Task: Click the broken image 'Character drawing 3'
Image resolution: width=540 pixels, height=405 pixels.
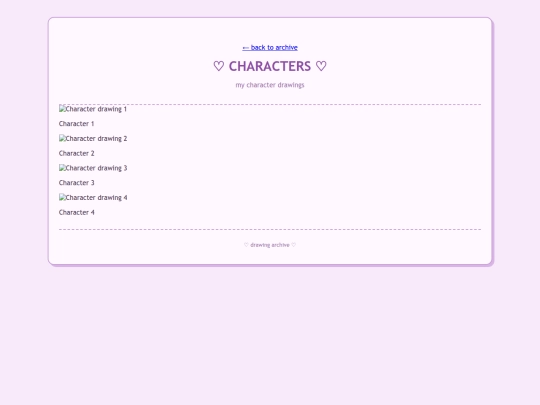Action: coord(93,168)
